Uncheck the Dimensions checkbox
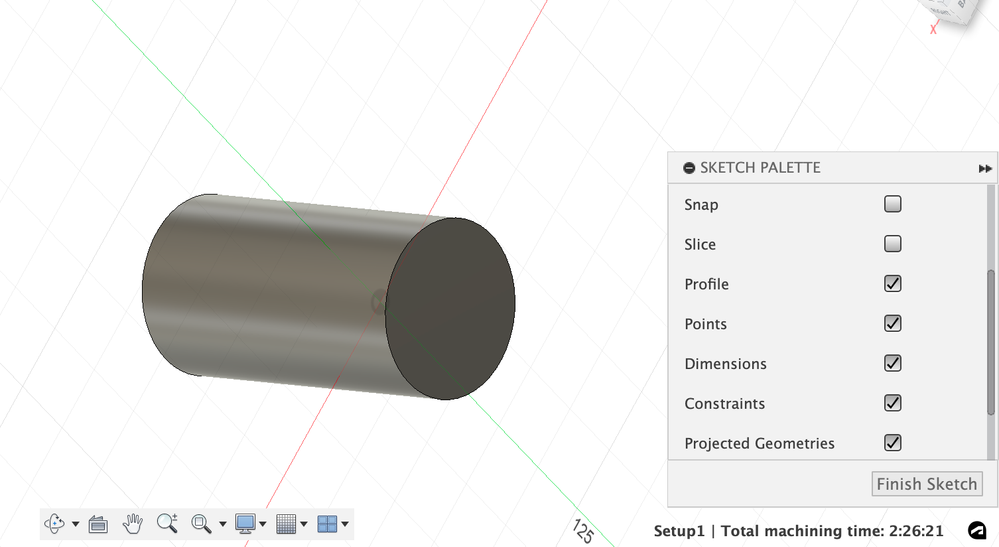 pos(893,363)
